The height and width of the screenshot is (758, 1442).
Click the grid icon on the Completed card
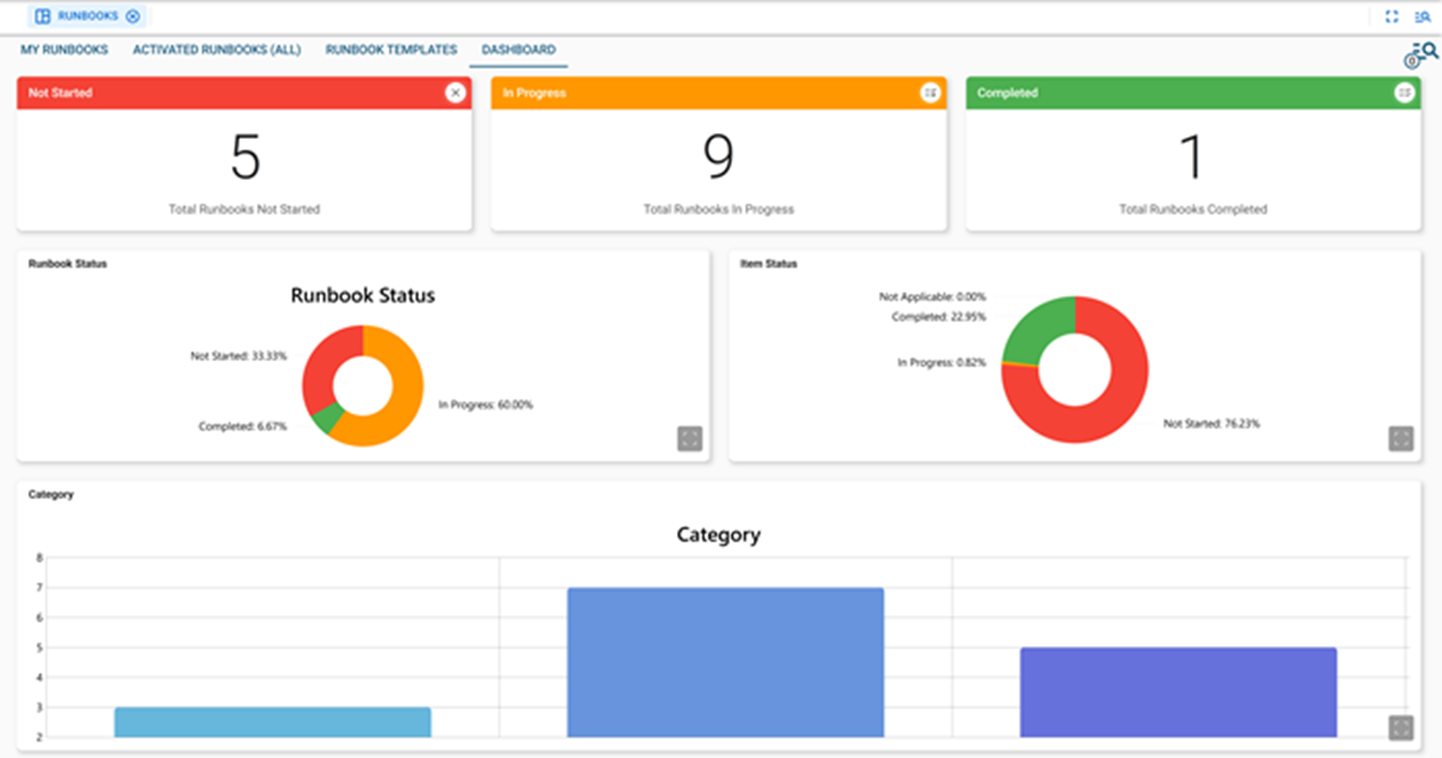click(1405, 92)
